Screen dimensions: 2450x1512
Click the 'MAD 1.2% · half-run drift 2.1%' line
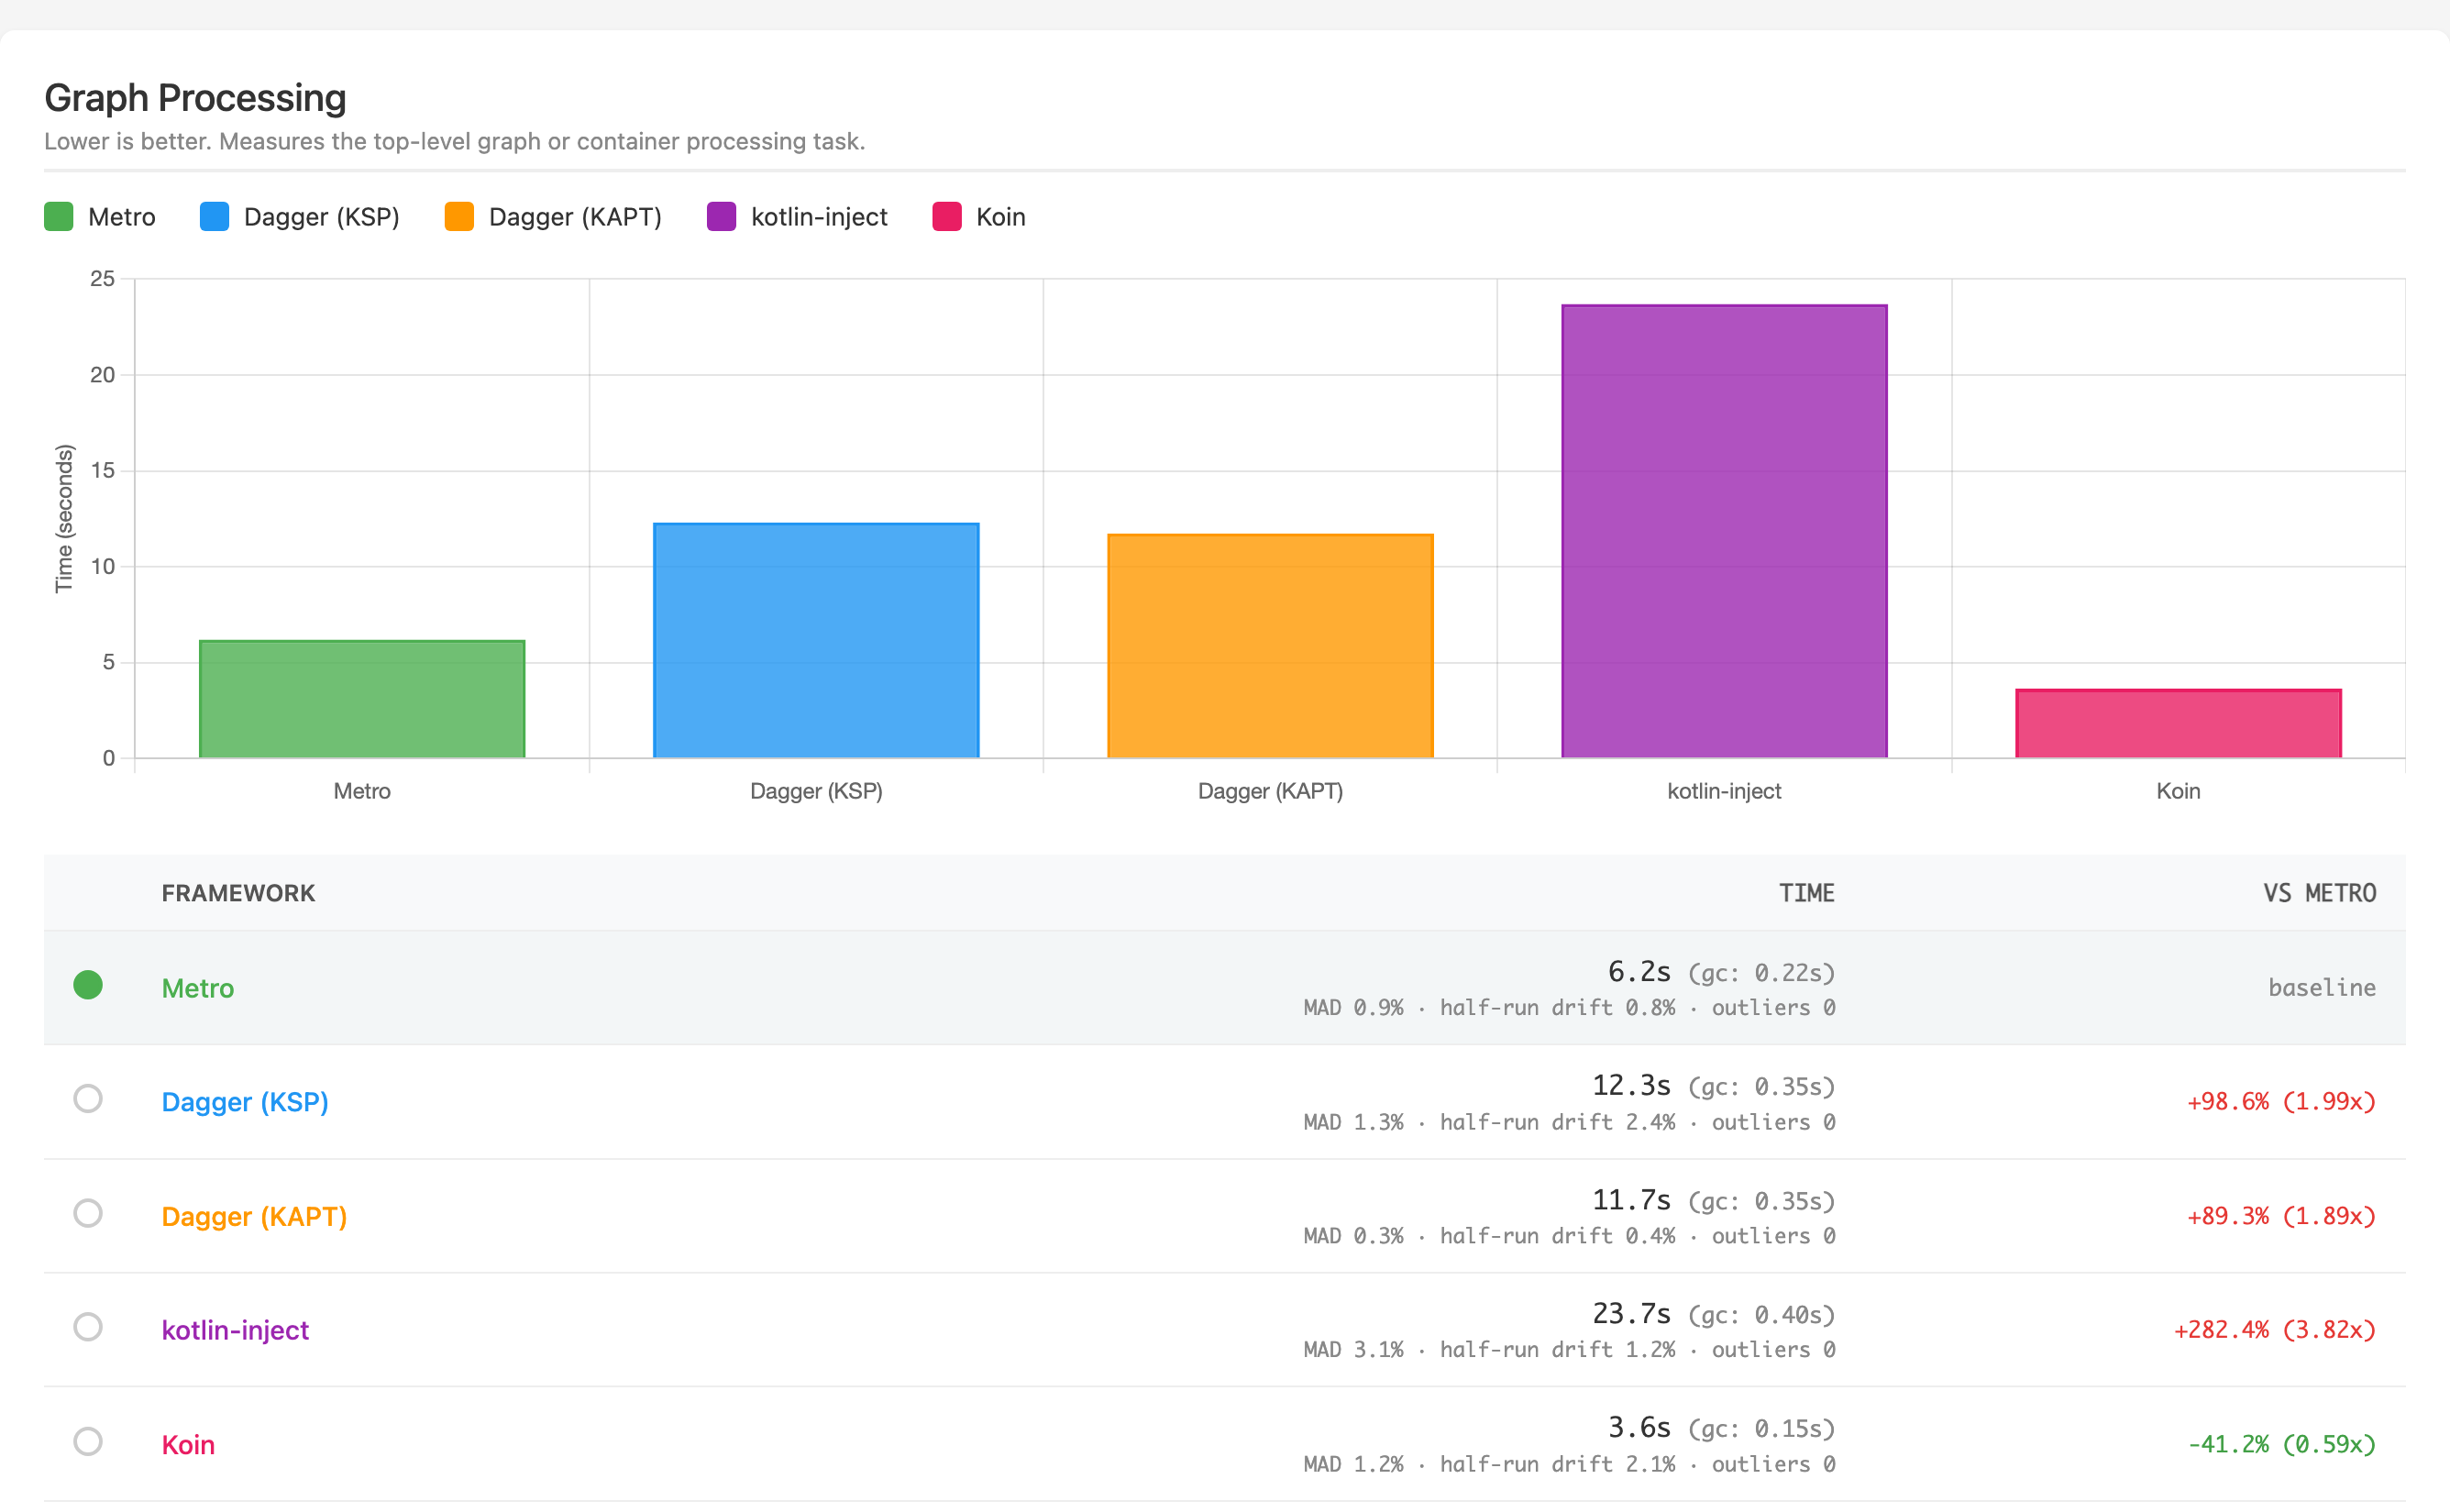(1569, 1464)
